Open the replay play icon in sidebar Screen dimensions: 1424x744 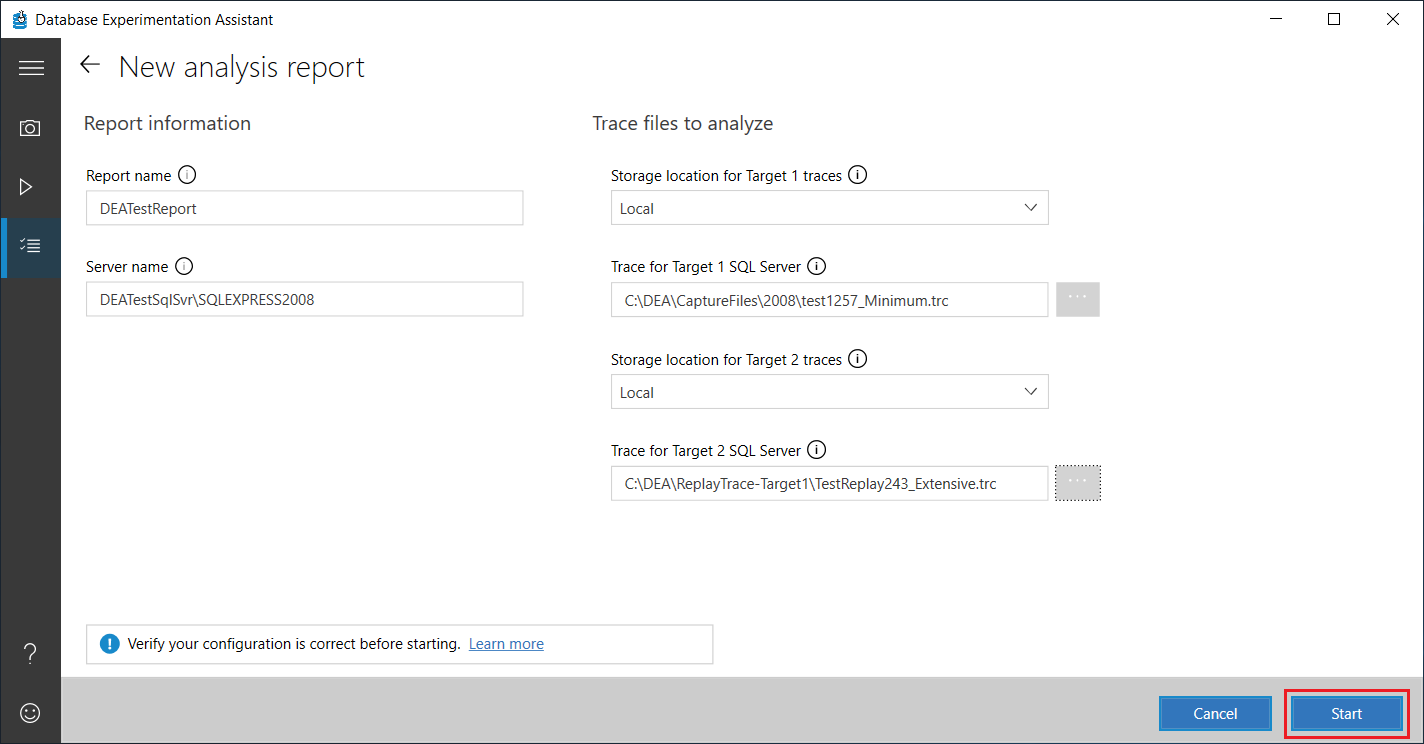click(27, 187)
